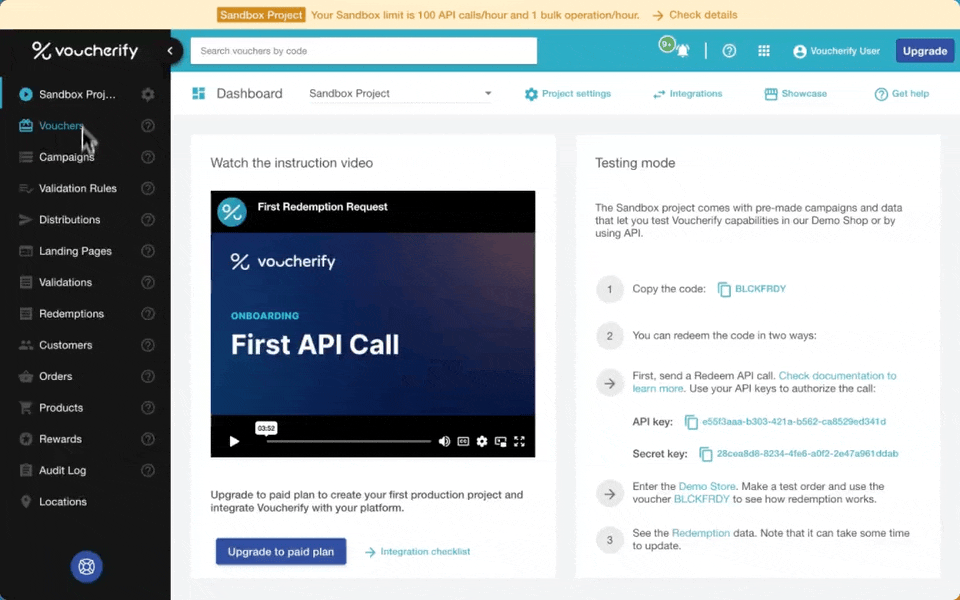This screenshot has height=600, width=960.
Task: Collapse the sidebar with the chevron button
Action: (x=170, y=51)
